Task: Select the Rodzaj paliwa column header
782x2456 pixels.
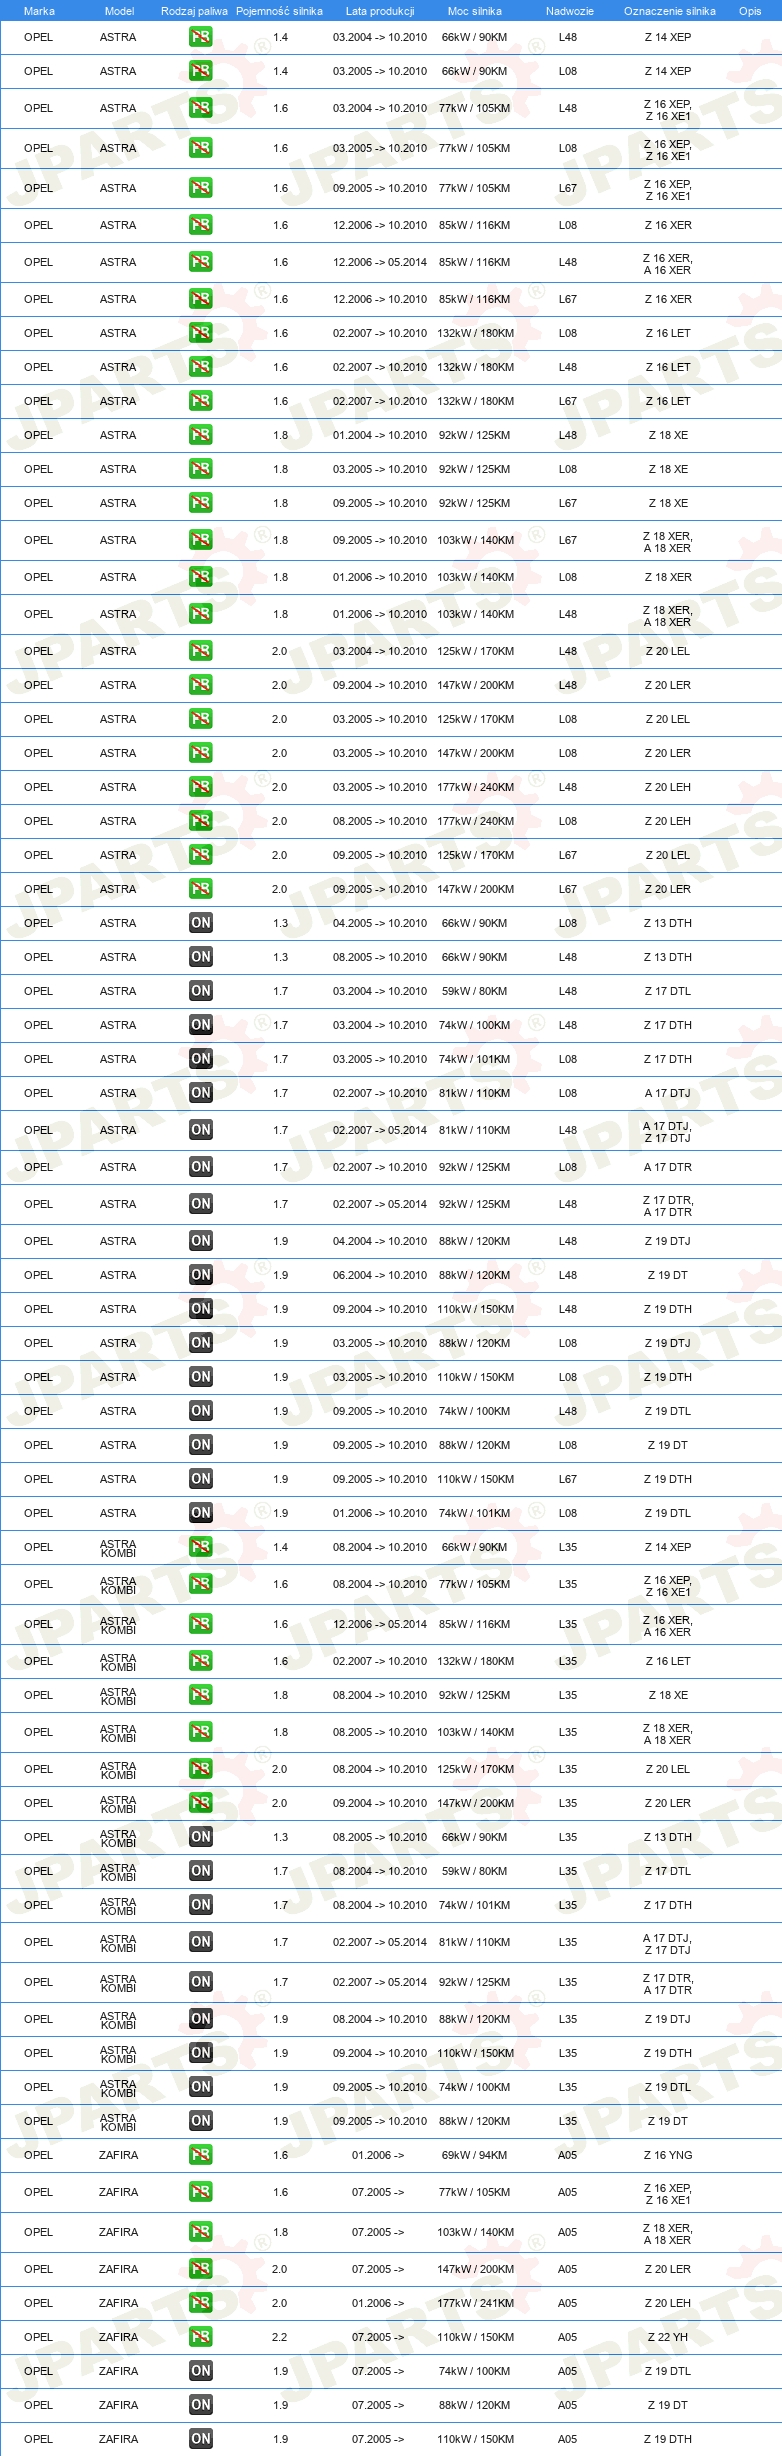Action: pos(194,11)
